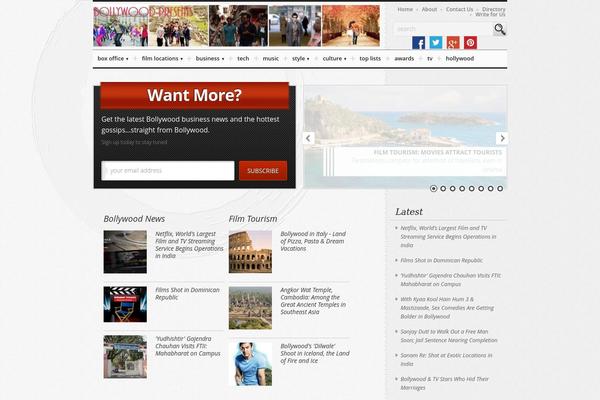Open Latest 'Kyaa Kool Hain Hum 3' link
This screenshot has height=400, width=600.
[x=447, y=308]
